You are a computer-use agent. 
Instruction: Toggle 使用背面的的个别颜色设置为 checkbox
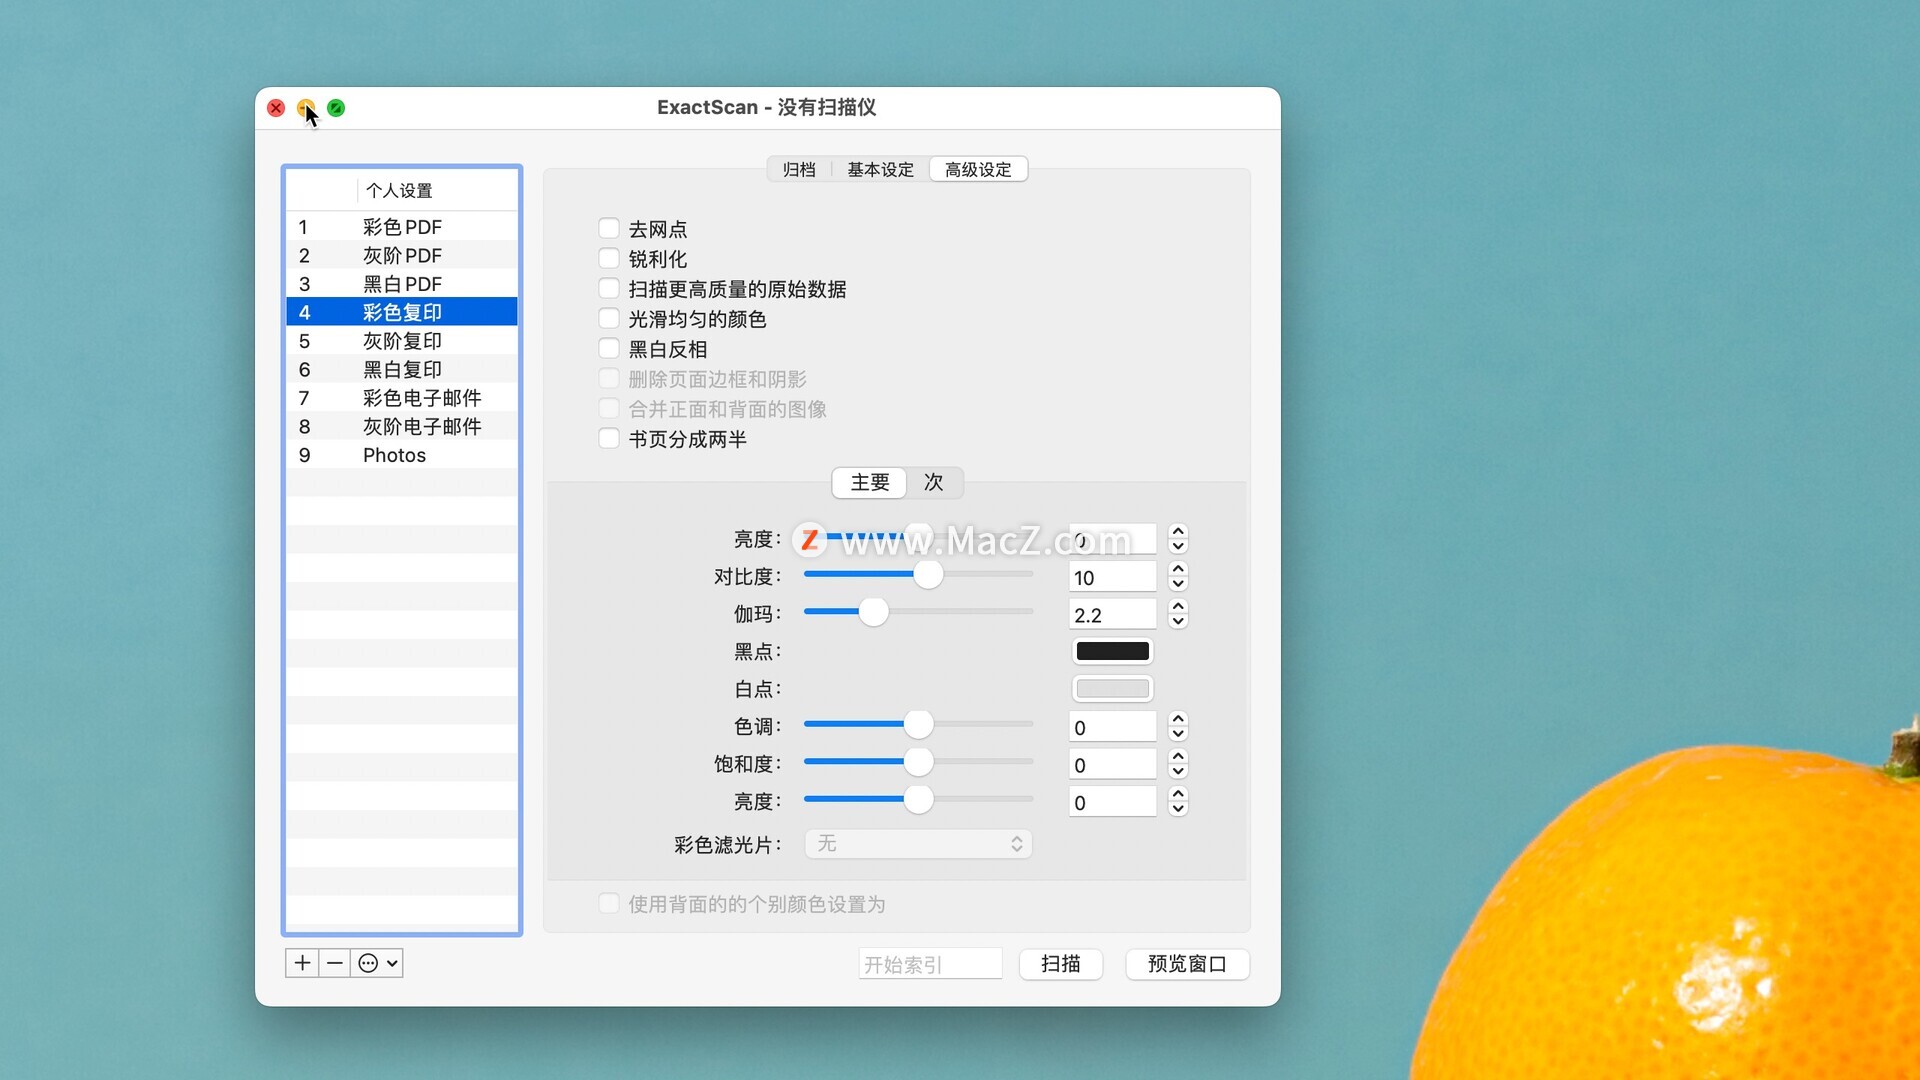[x=609, y=904]
